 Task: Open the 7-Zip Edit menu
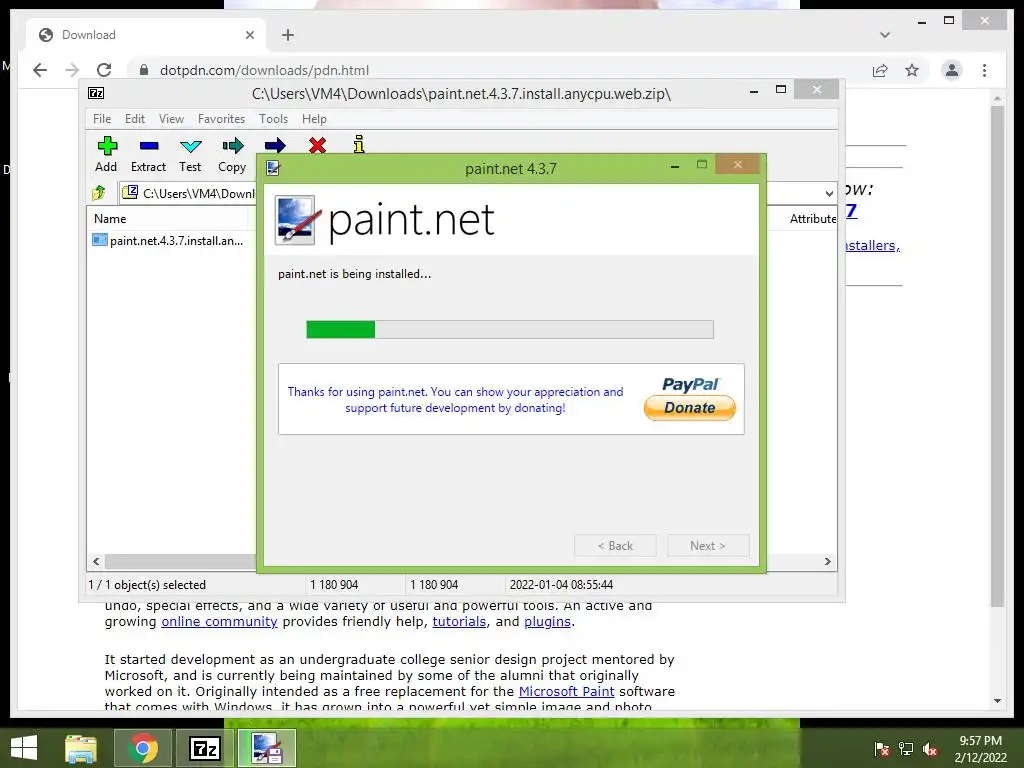(x=135, y=119)
